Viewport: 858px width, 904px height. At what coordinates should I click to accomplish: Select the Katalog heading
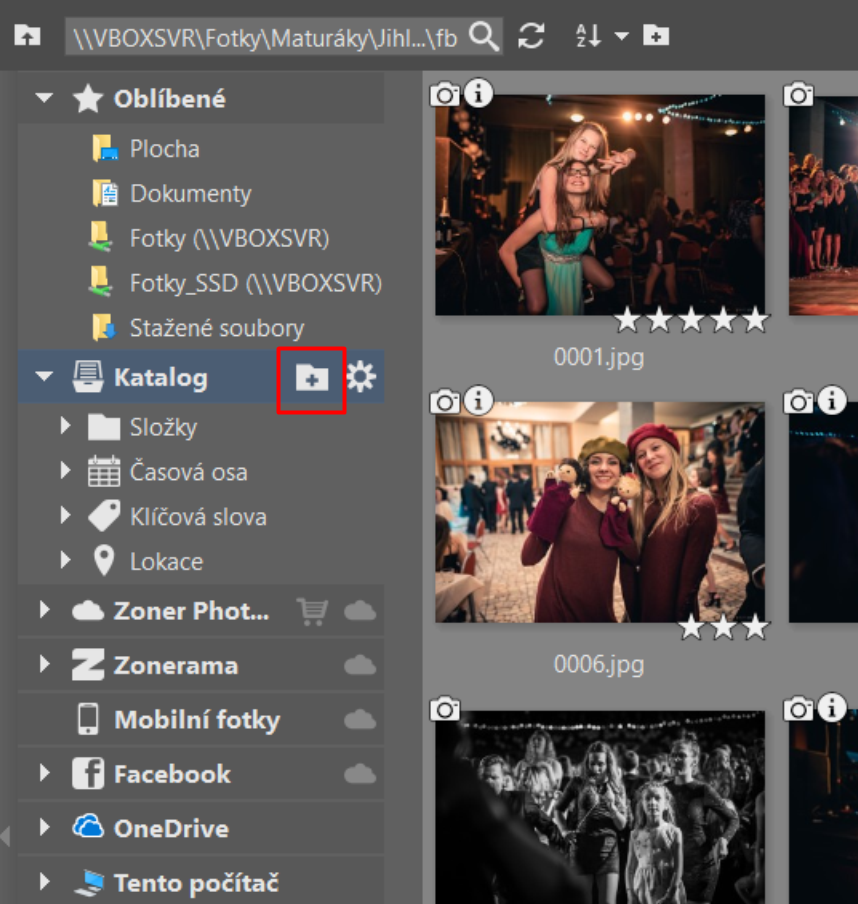tap(160, 378)
